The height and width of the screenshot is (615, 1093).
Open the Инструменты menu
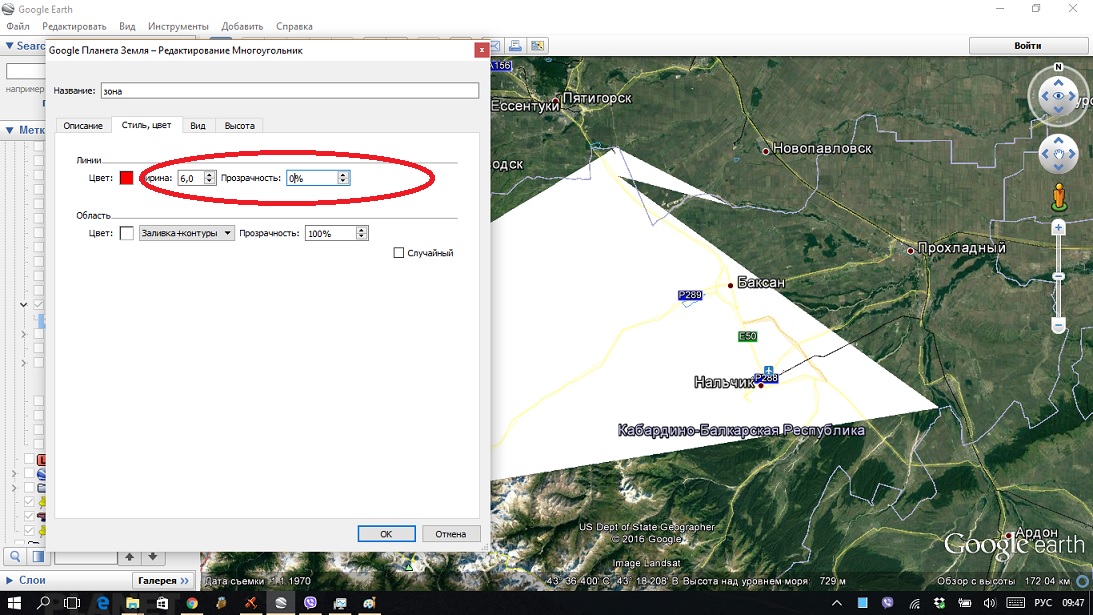(178, 26)
